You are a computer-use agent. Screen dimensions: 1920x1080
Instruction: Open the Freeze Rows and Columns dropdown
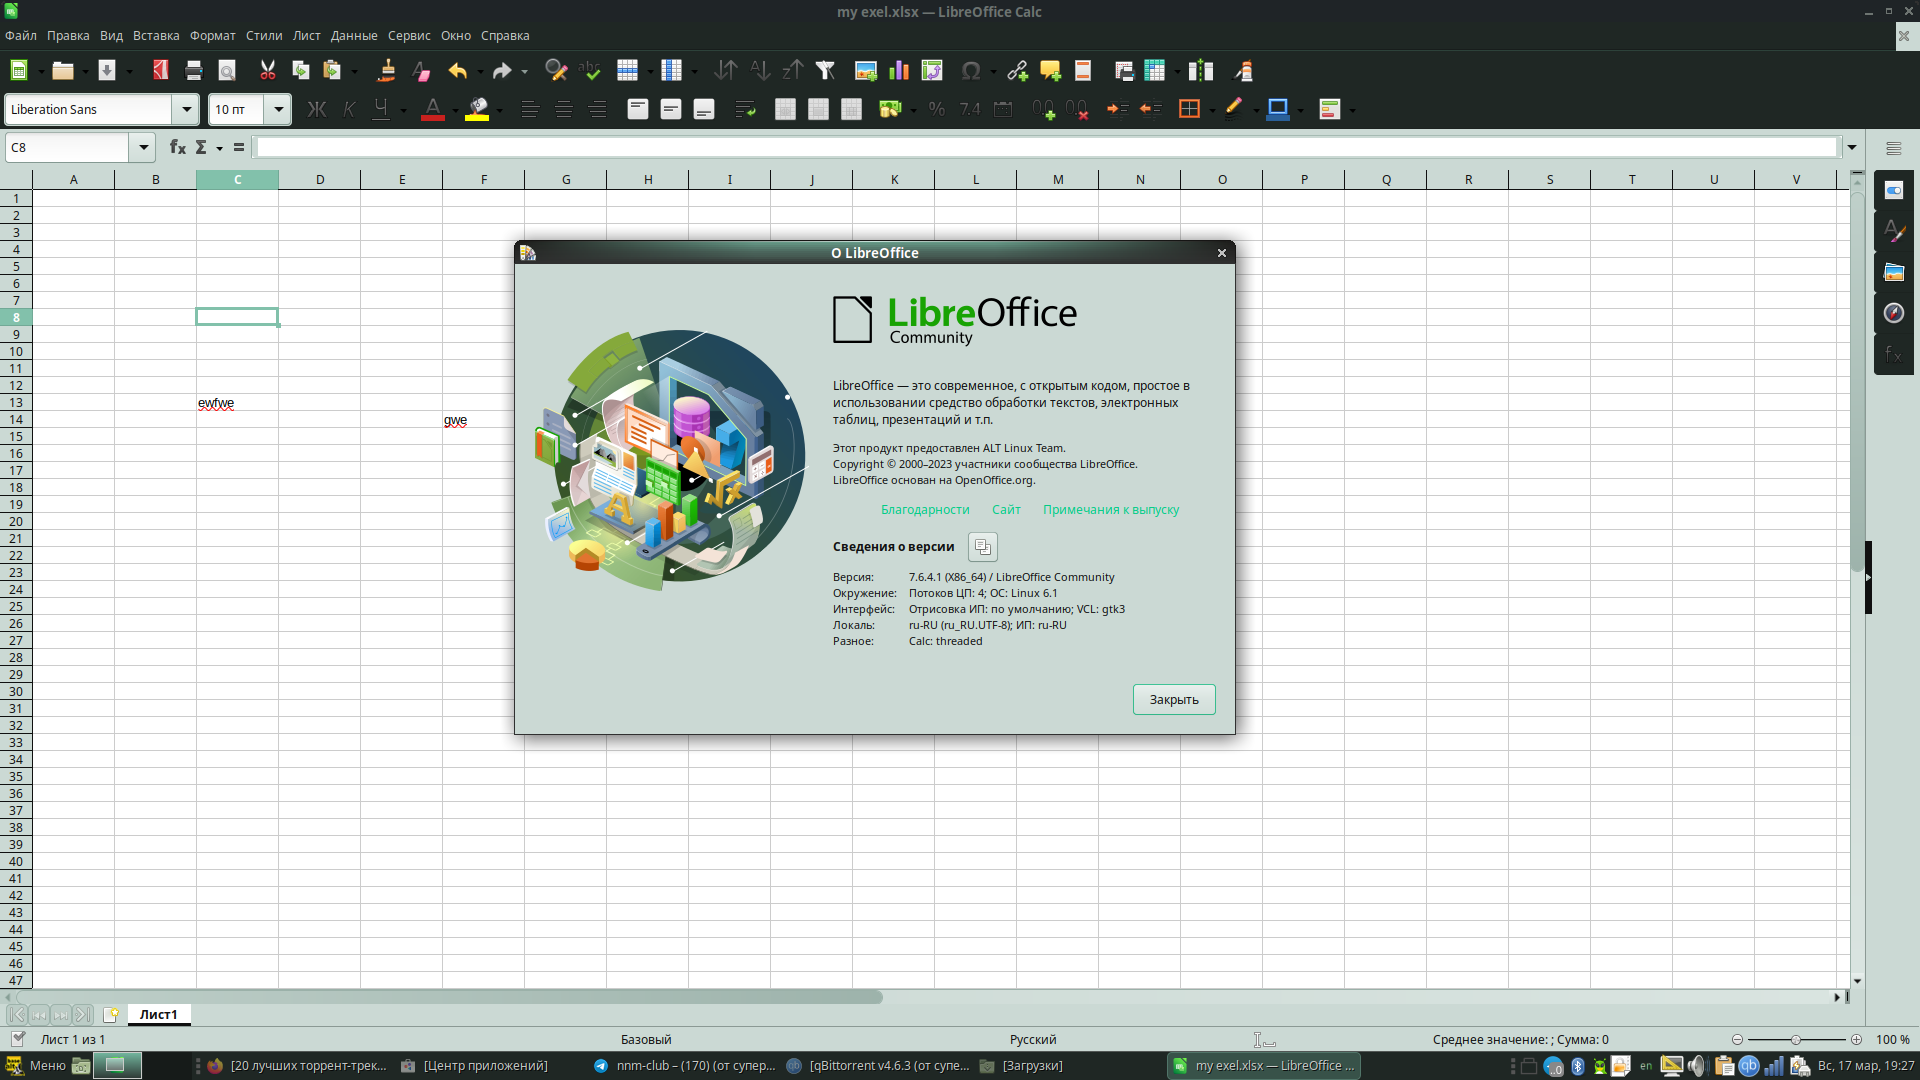1177,70
